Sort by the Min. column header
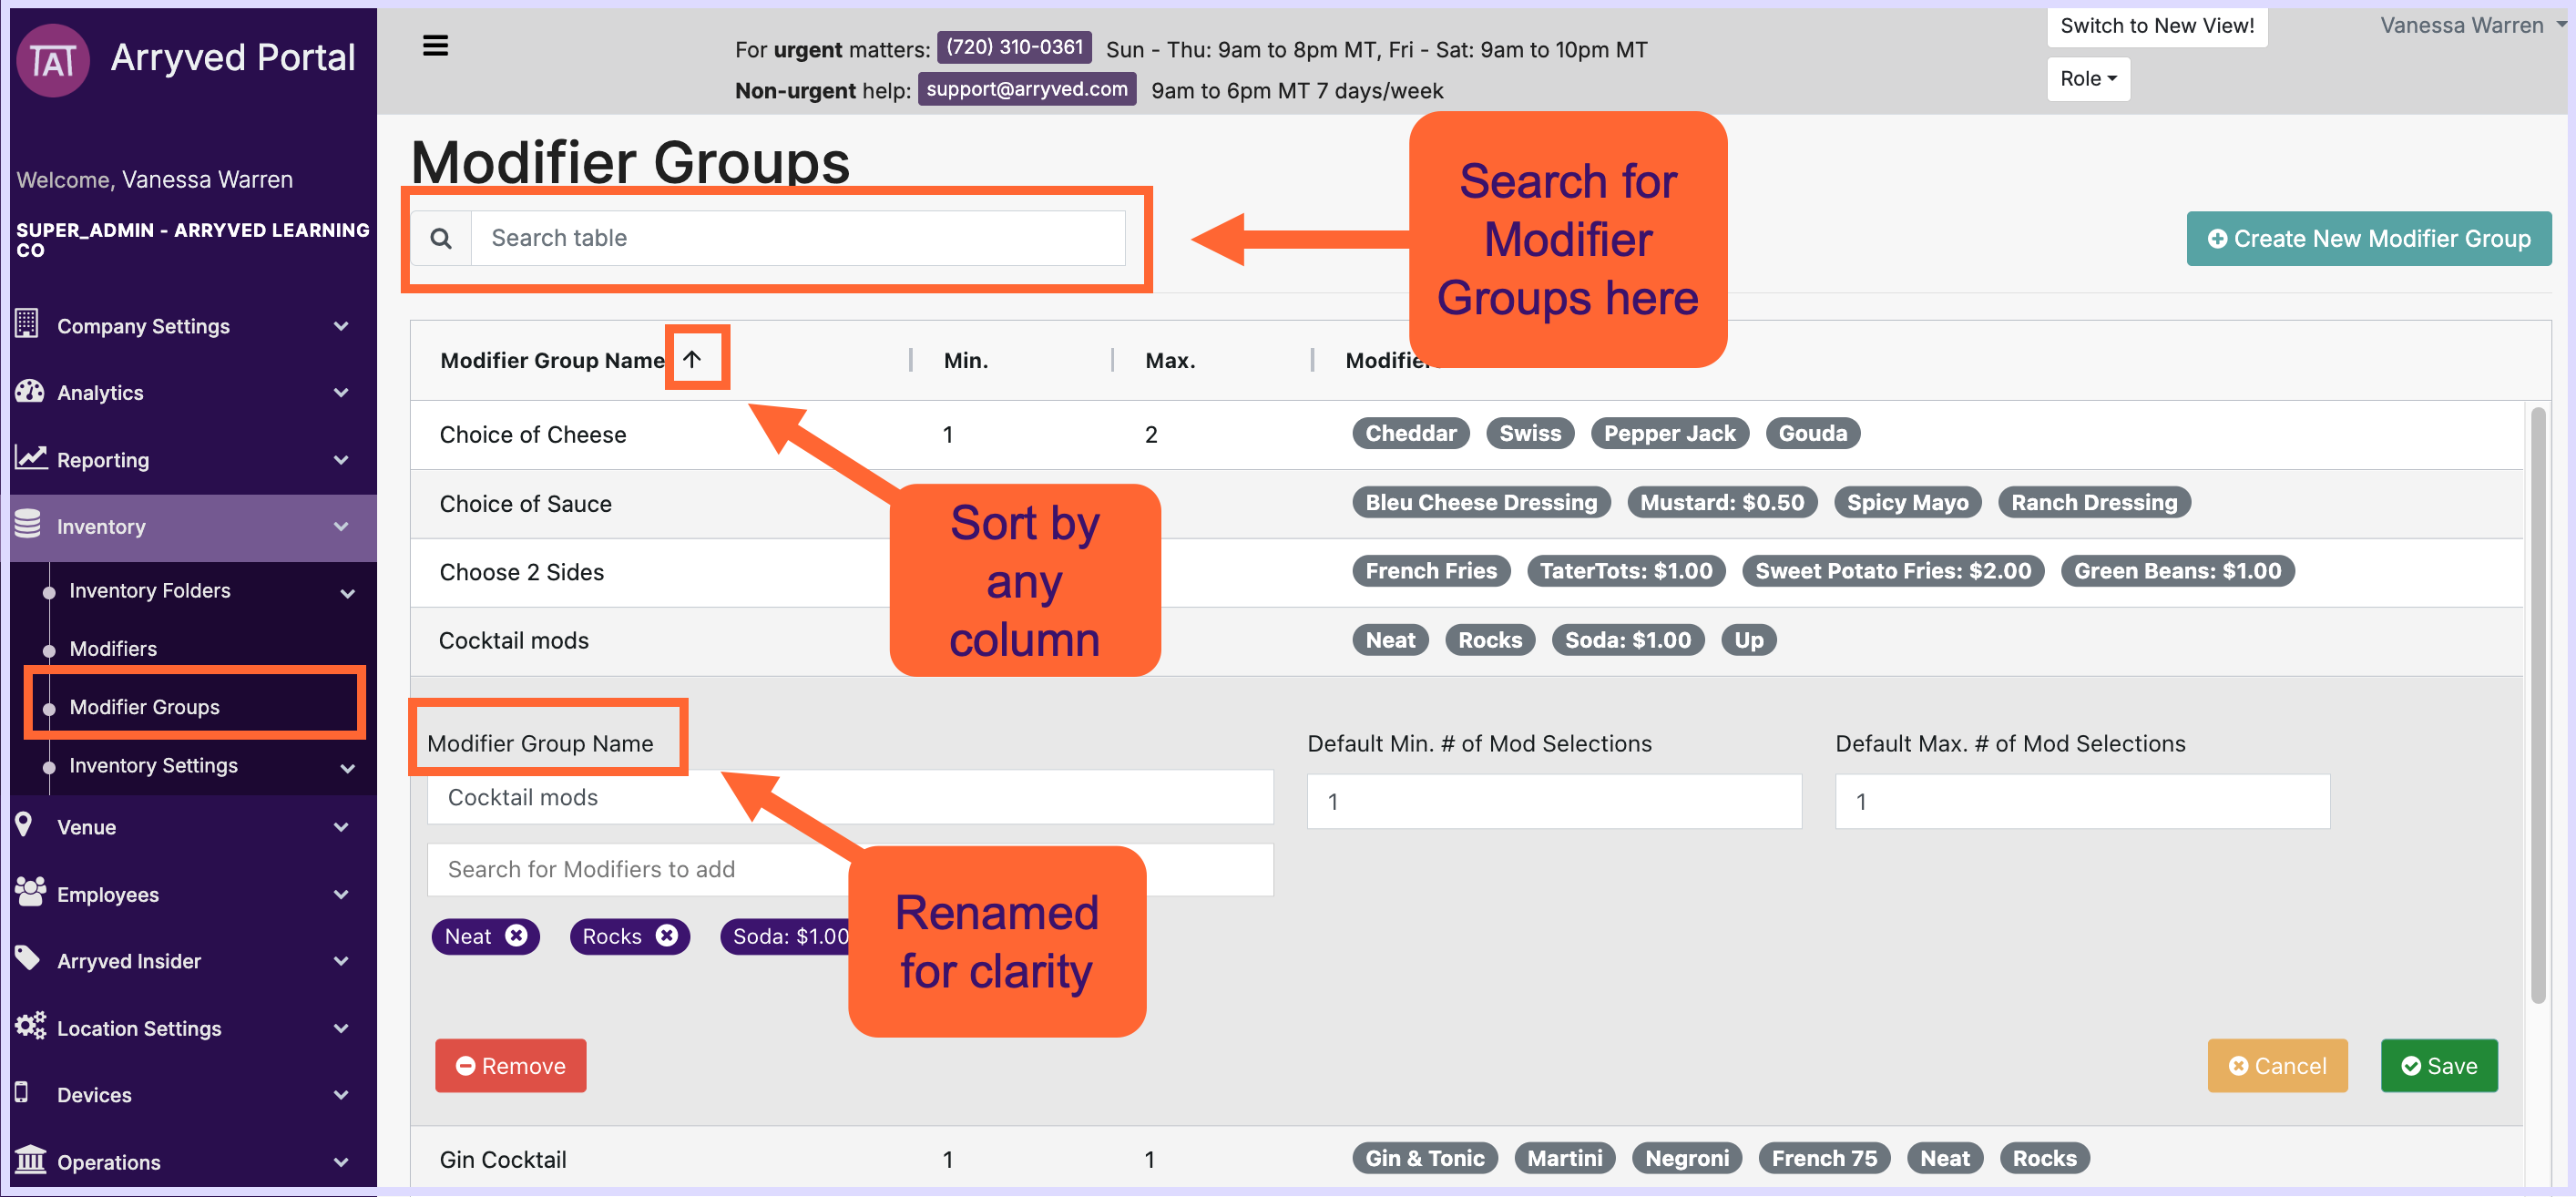Image resolution: width=2576 pixels, height=1197 pixels. (965, 360)
